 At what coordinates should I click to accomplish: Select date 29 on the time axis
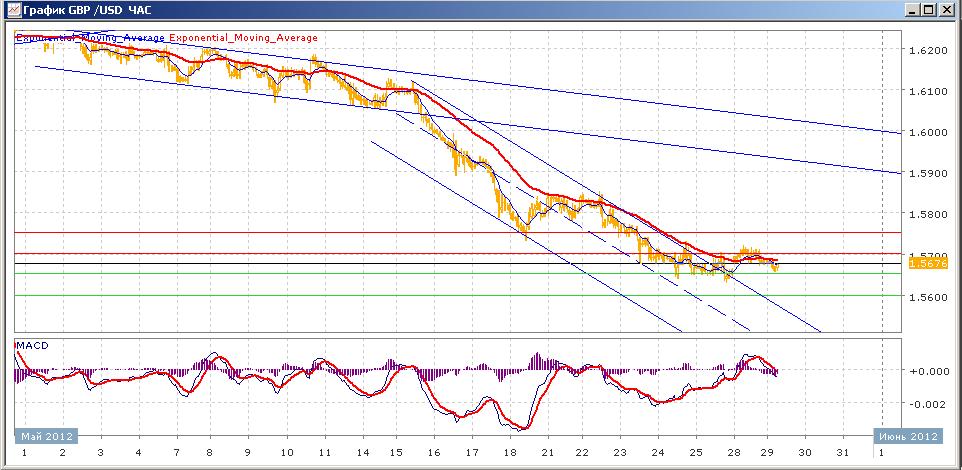pos(767,453)
